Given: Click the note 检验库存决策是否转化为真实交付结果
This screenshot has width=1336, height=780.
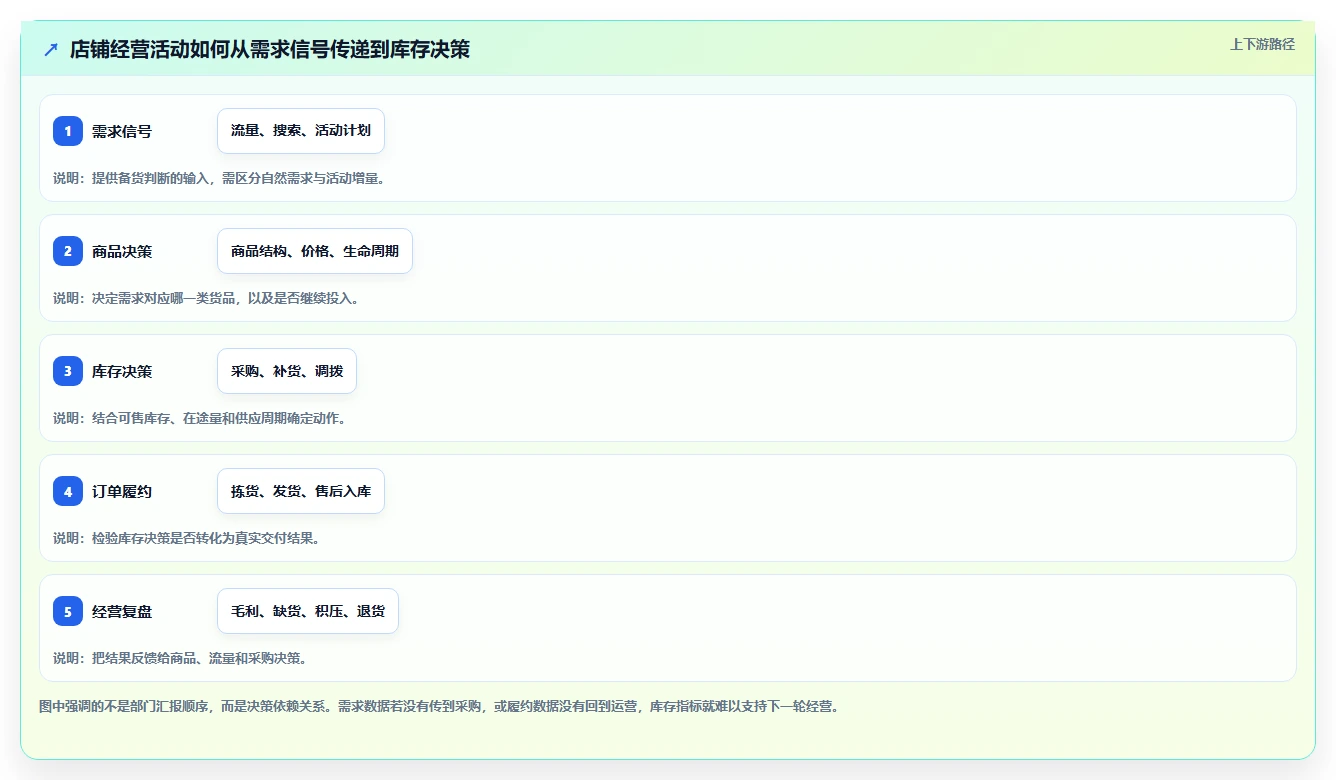Looking at the screenshot, I should pyautogui.click(x=203, y=538).
